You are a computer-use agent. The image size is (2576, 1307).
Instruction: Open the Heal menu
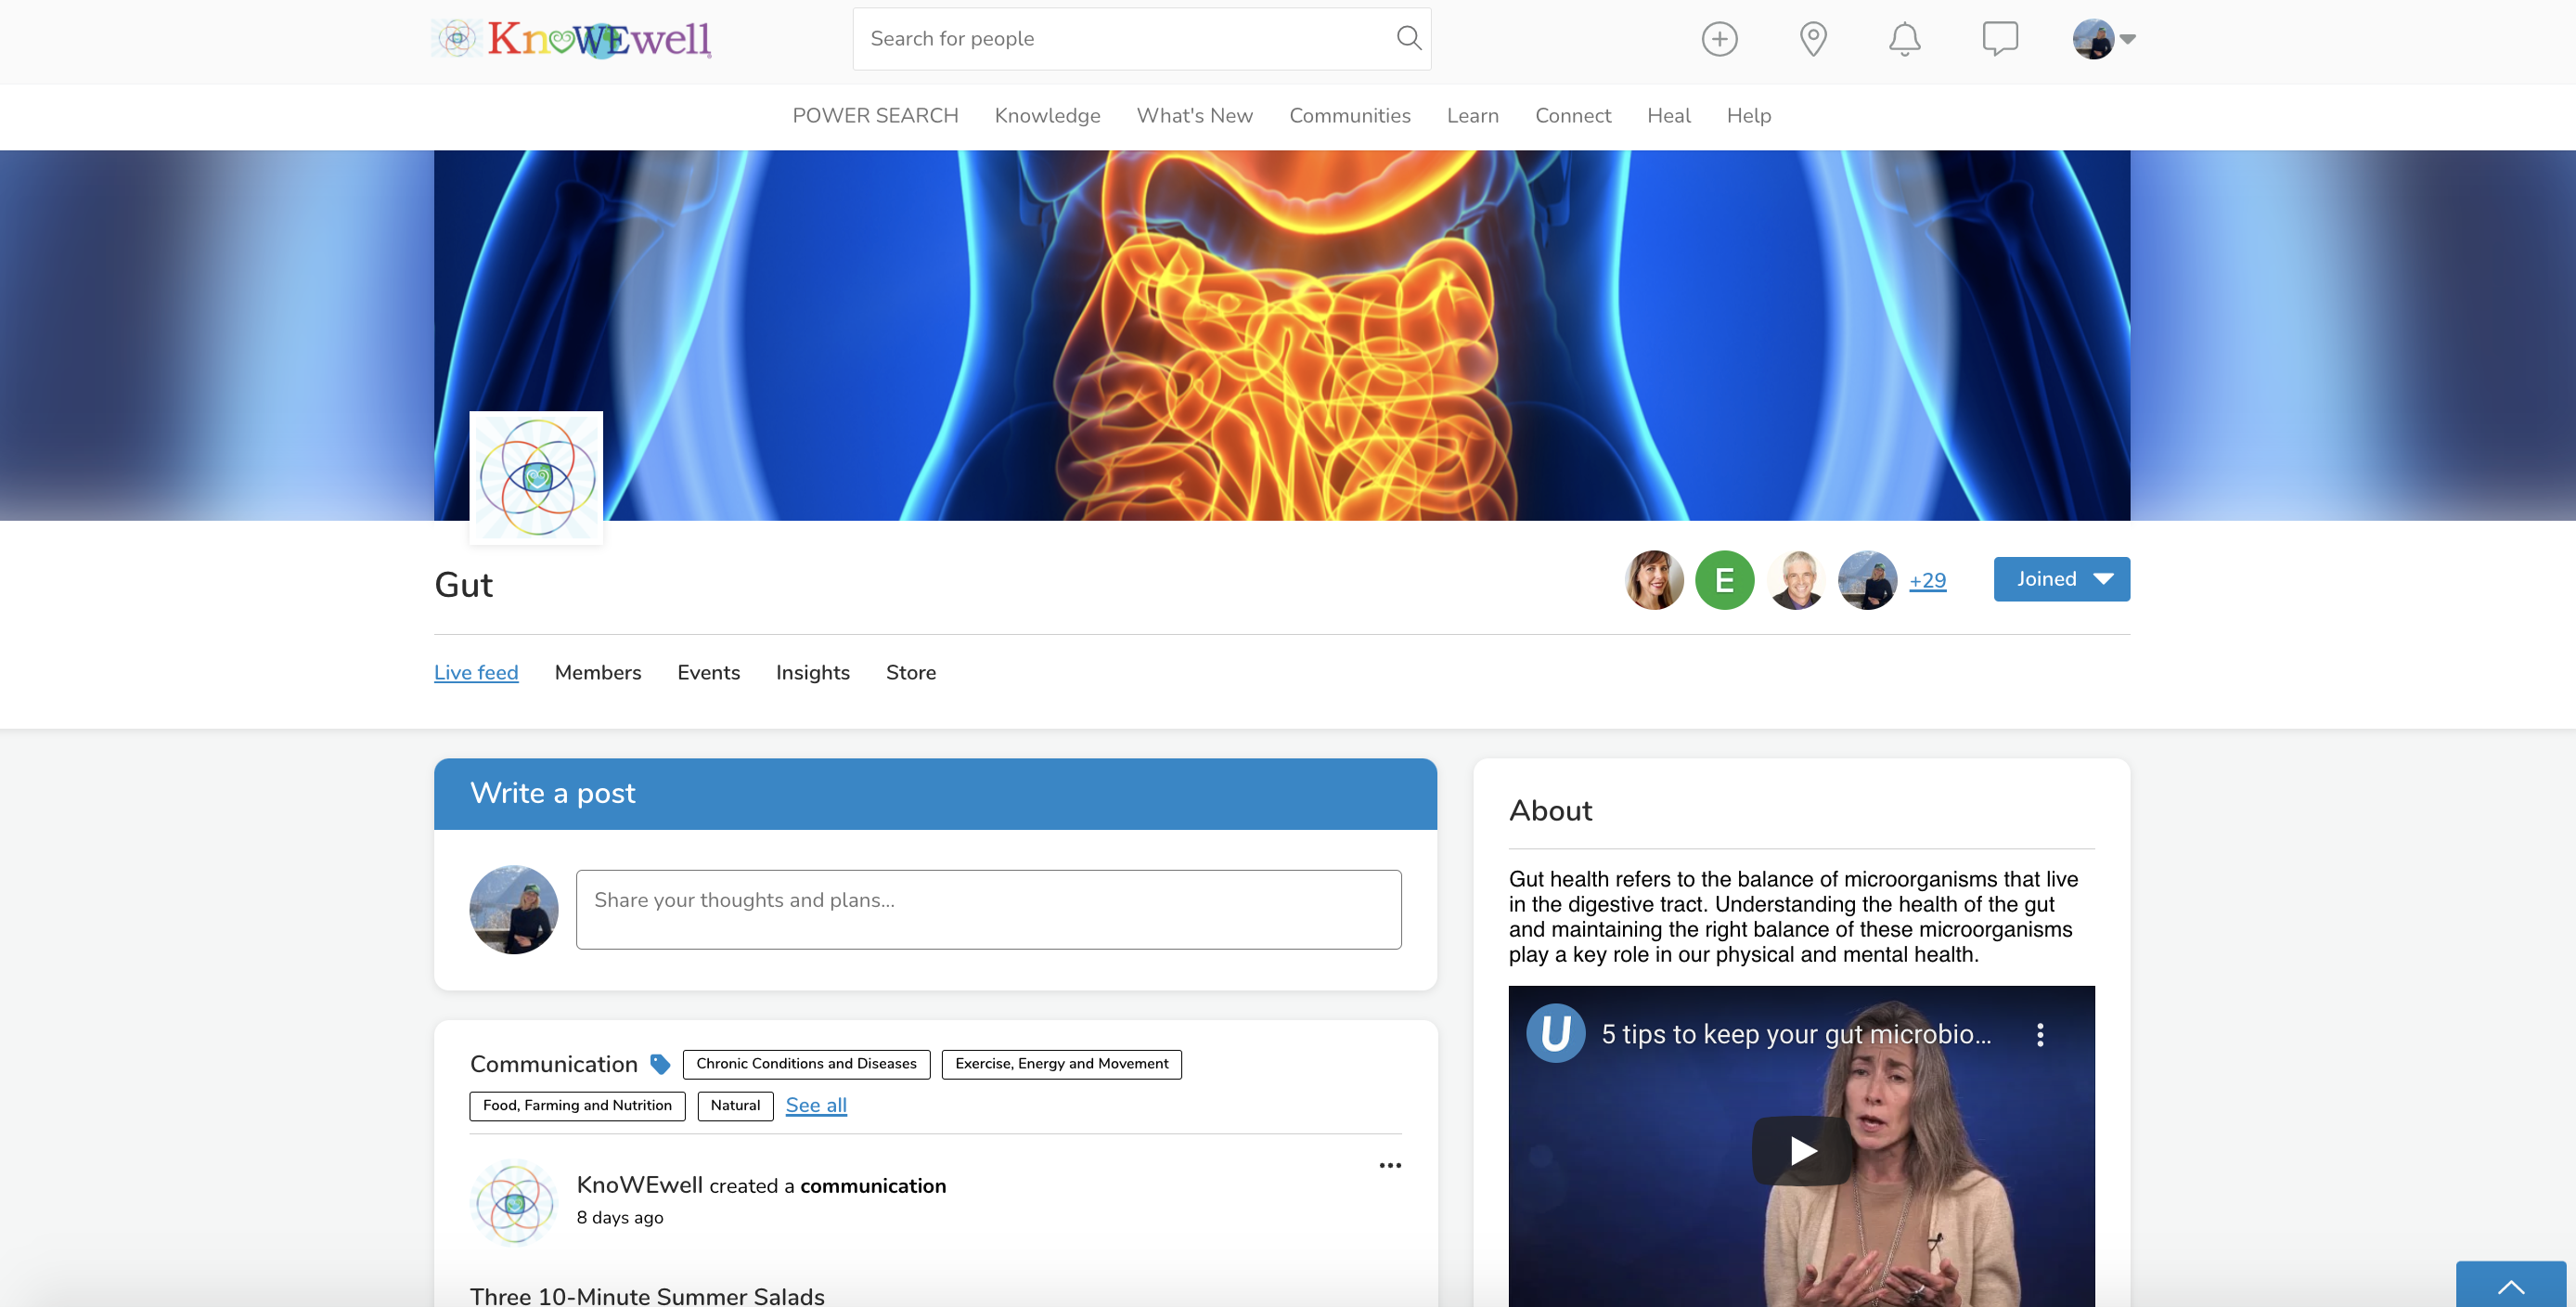(x=1668, y=116)
